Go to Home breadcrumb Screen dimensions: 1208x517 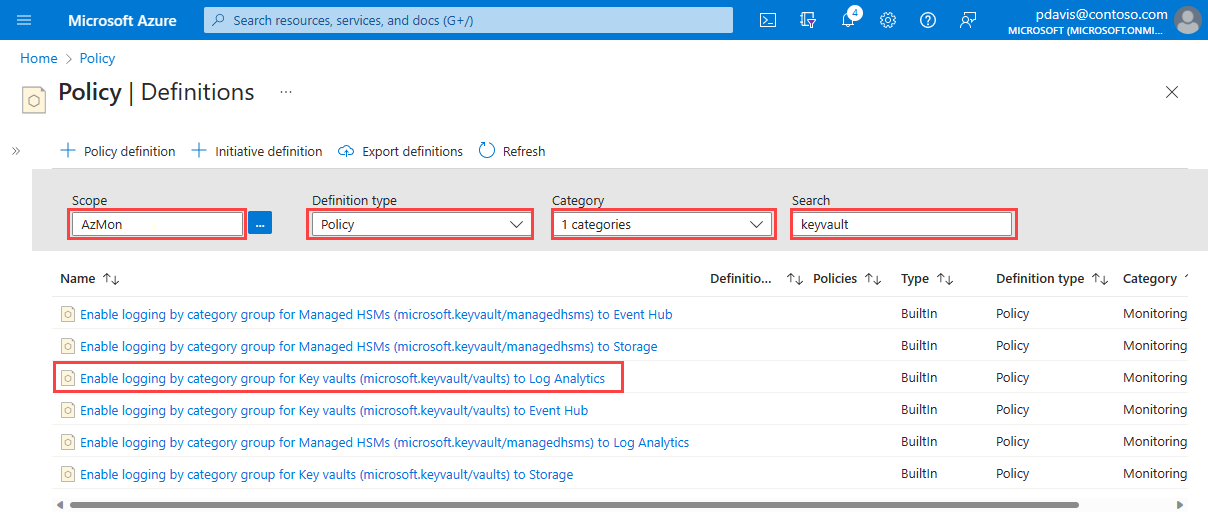[38, 58]
